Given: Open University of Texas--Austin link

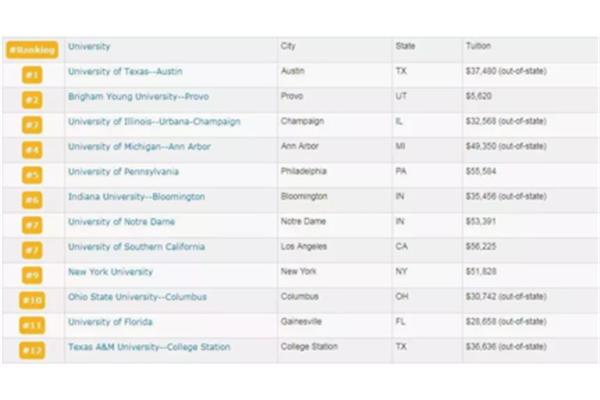Looking at the screenshot, I should (125, 72).
